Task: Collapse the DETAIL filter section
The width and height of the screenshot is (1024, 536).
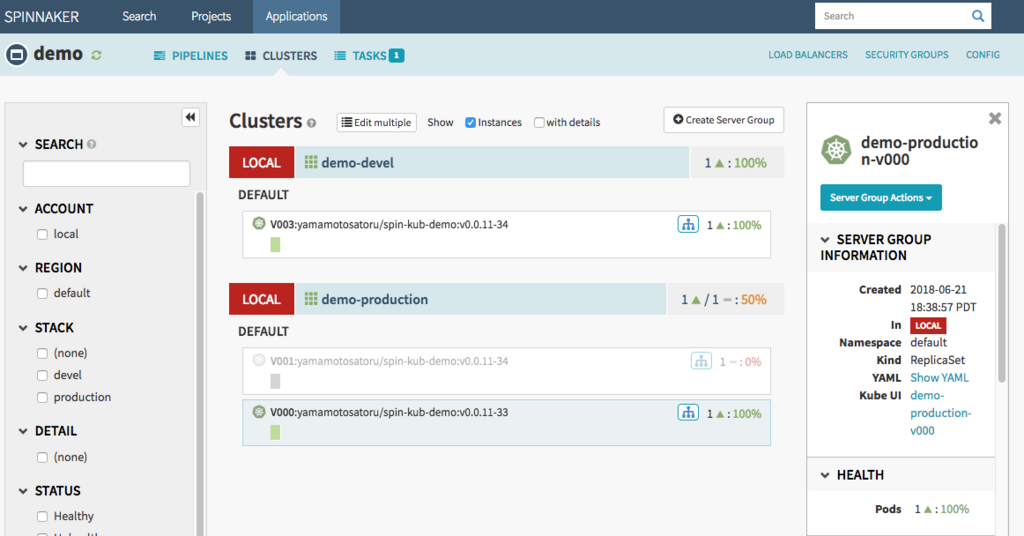Action: coord(23,432)
